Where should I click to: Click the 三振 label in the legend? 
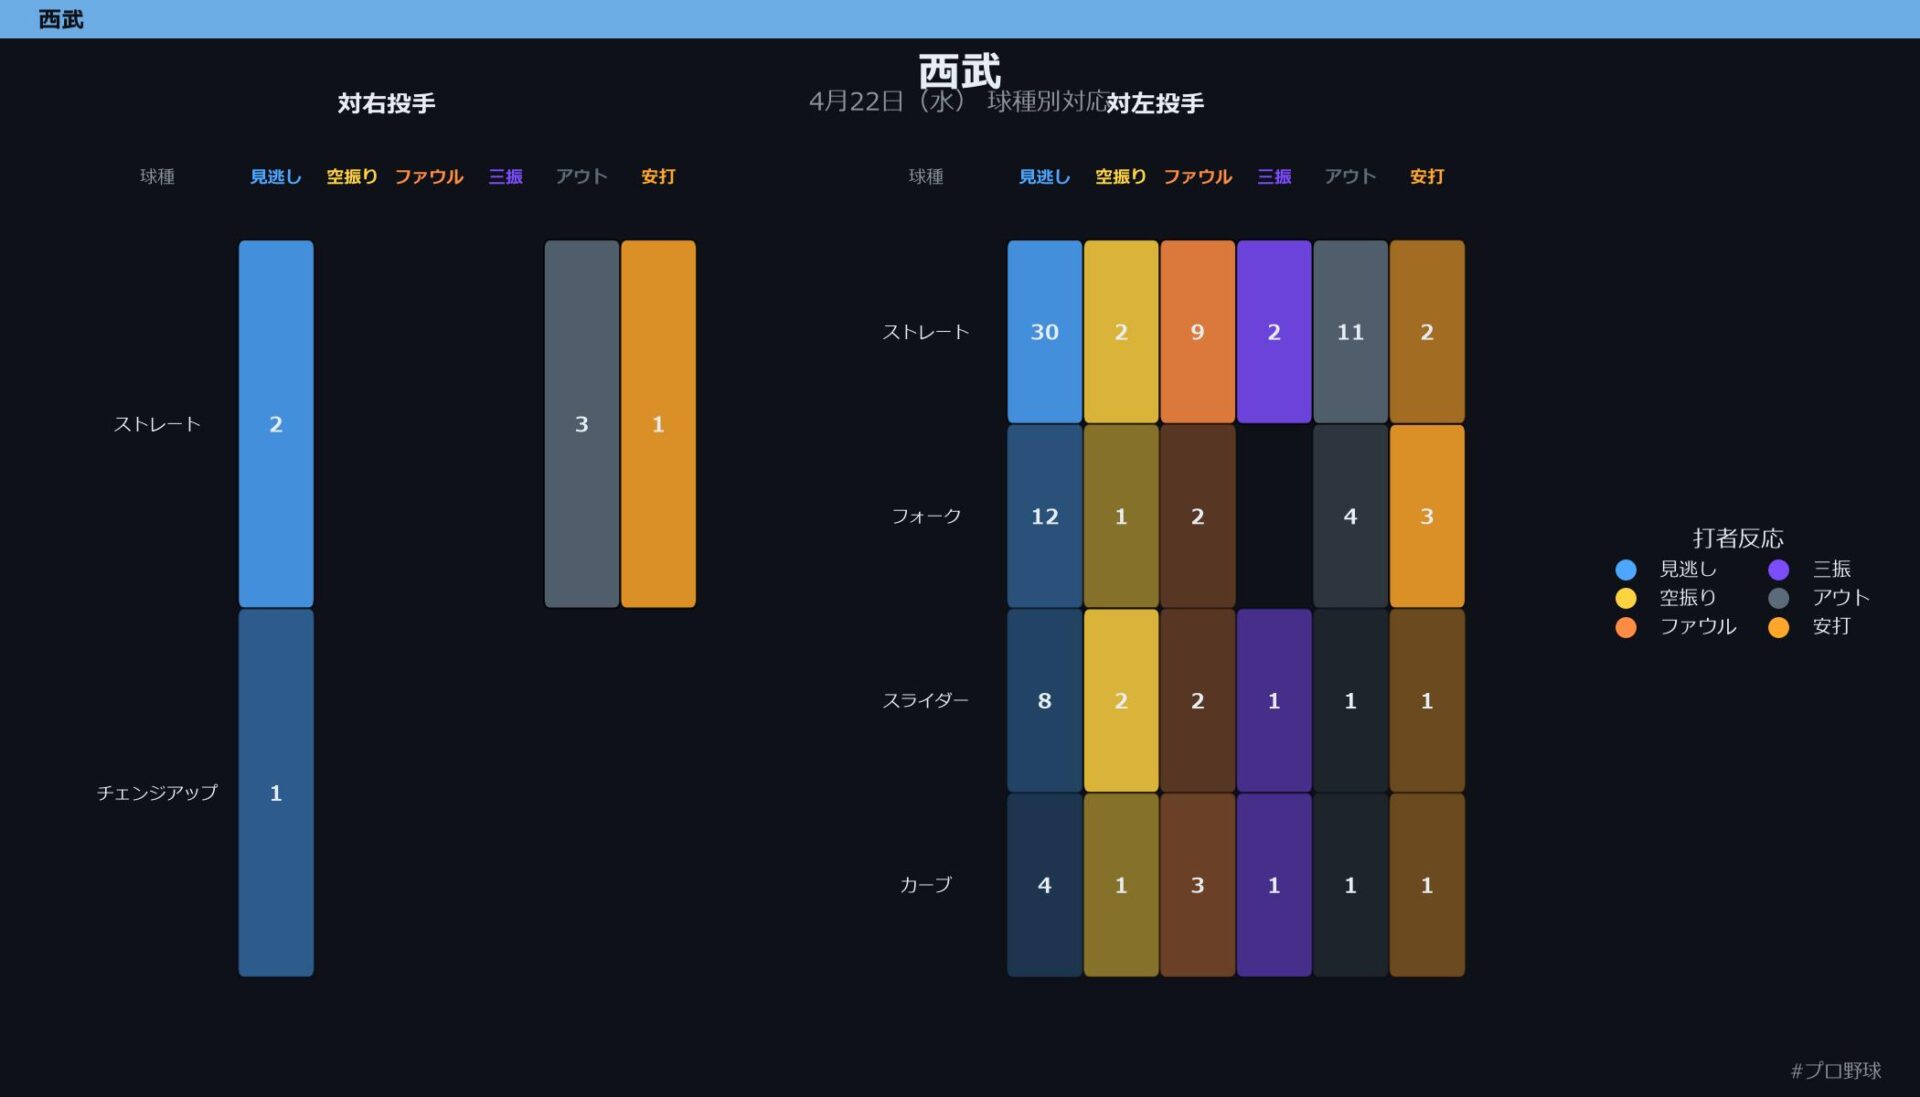pyautogui.click(x=1832, y=569)
